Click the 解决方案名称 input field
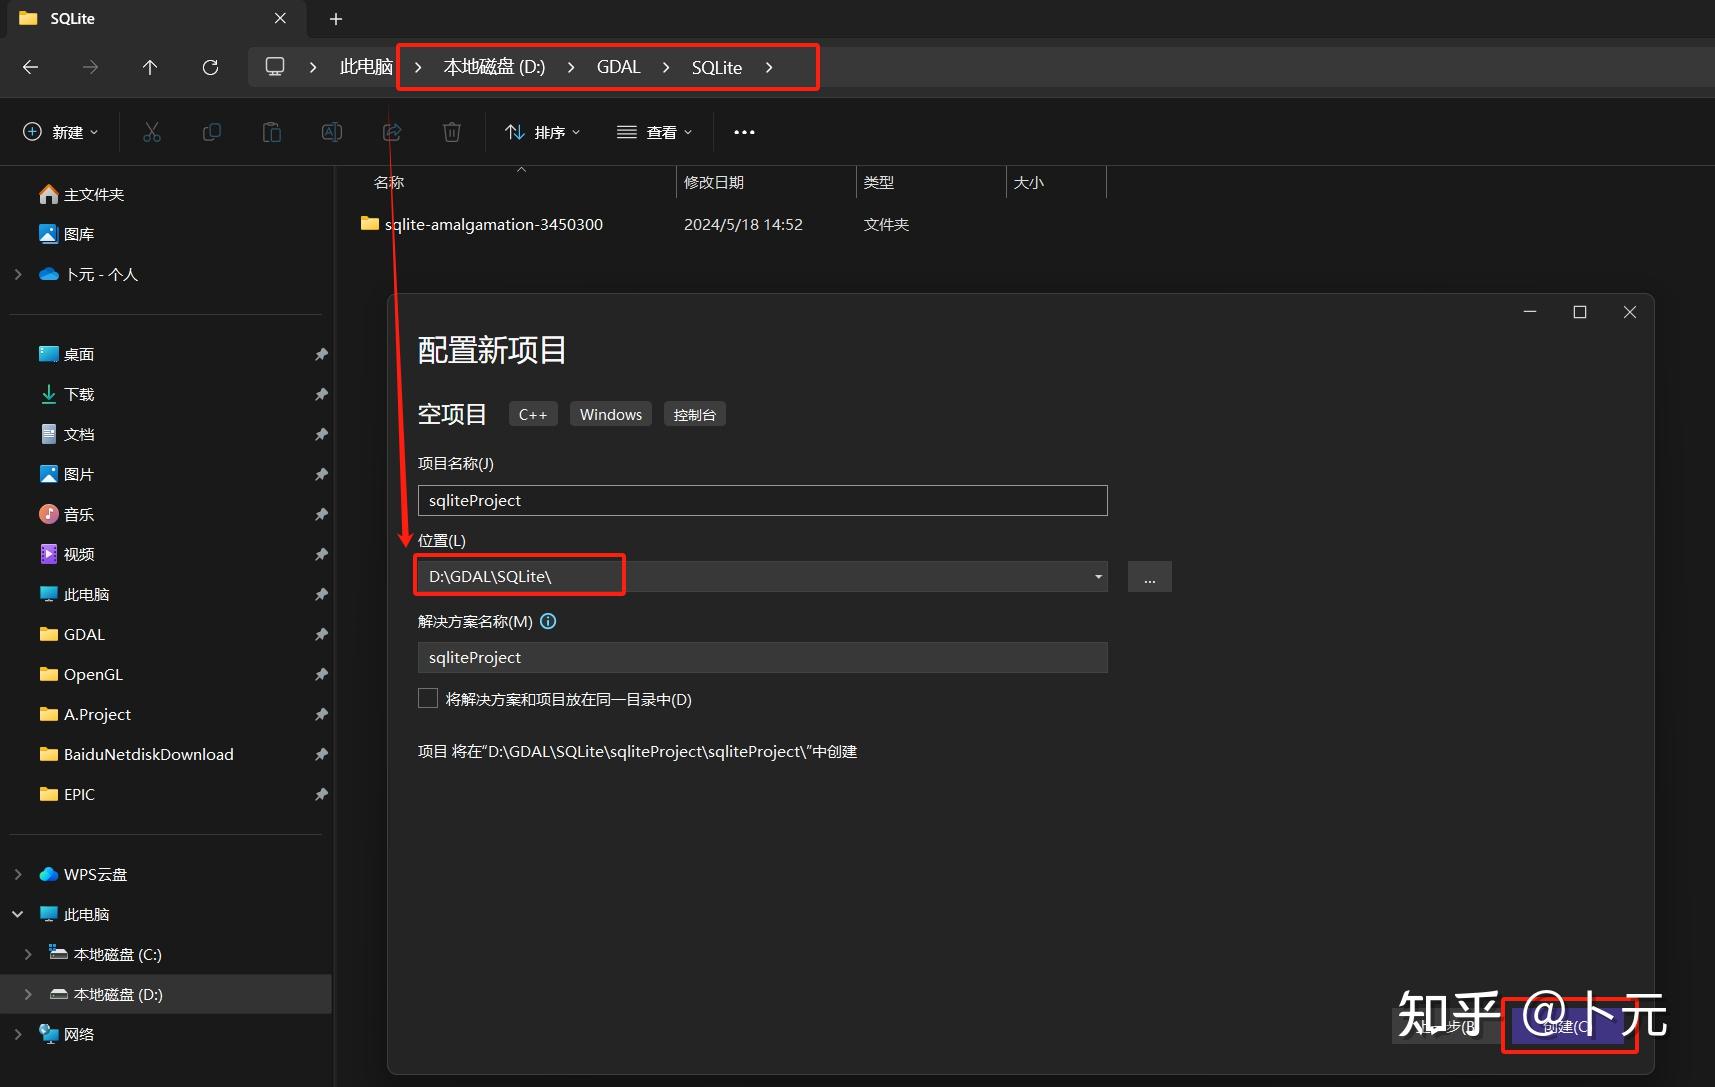Viewport: 1715px width, 1087px height. click(x=763, y=657)
